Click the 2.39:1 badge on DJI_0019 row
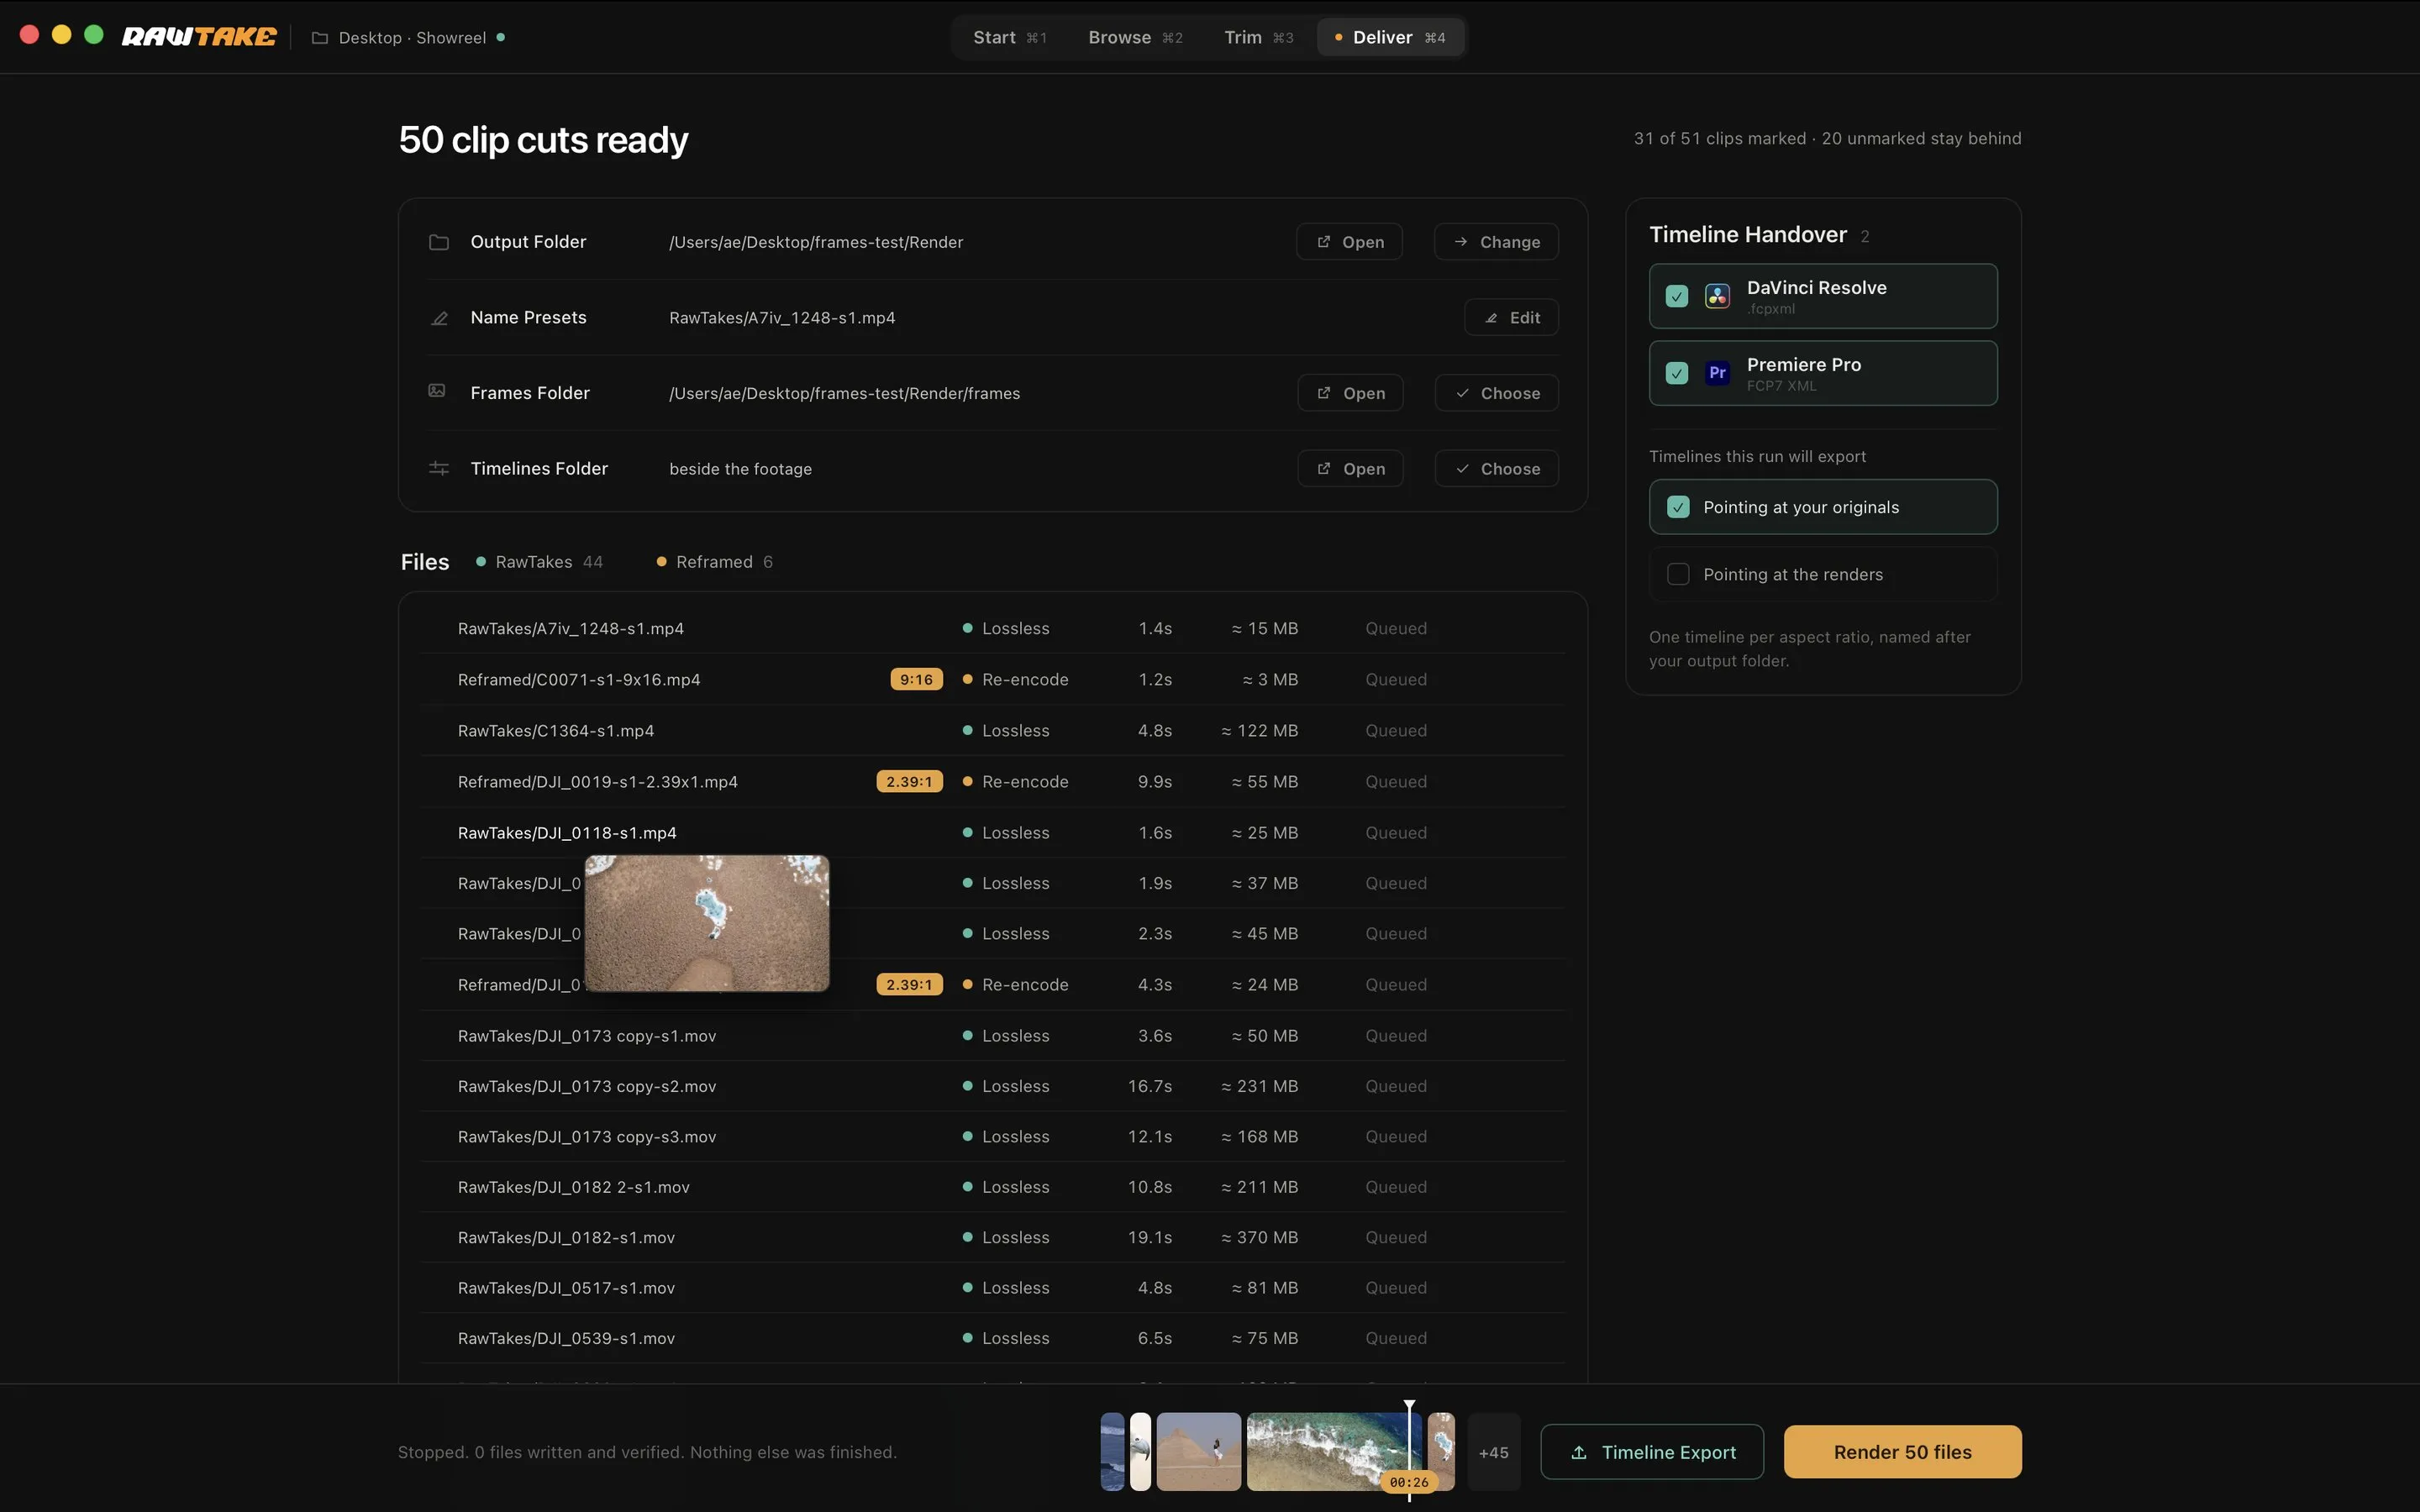Viewport: 2420px width, 1512px height. point(909,782)
